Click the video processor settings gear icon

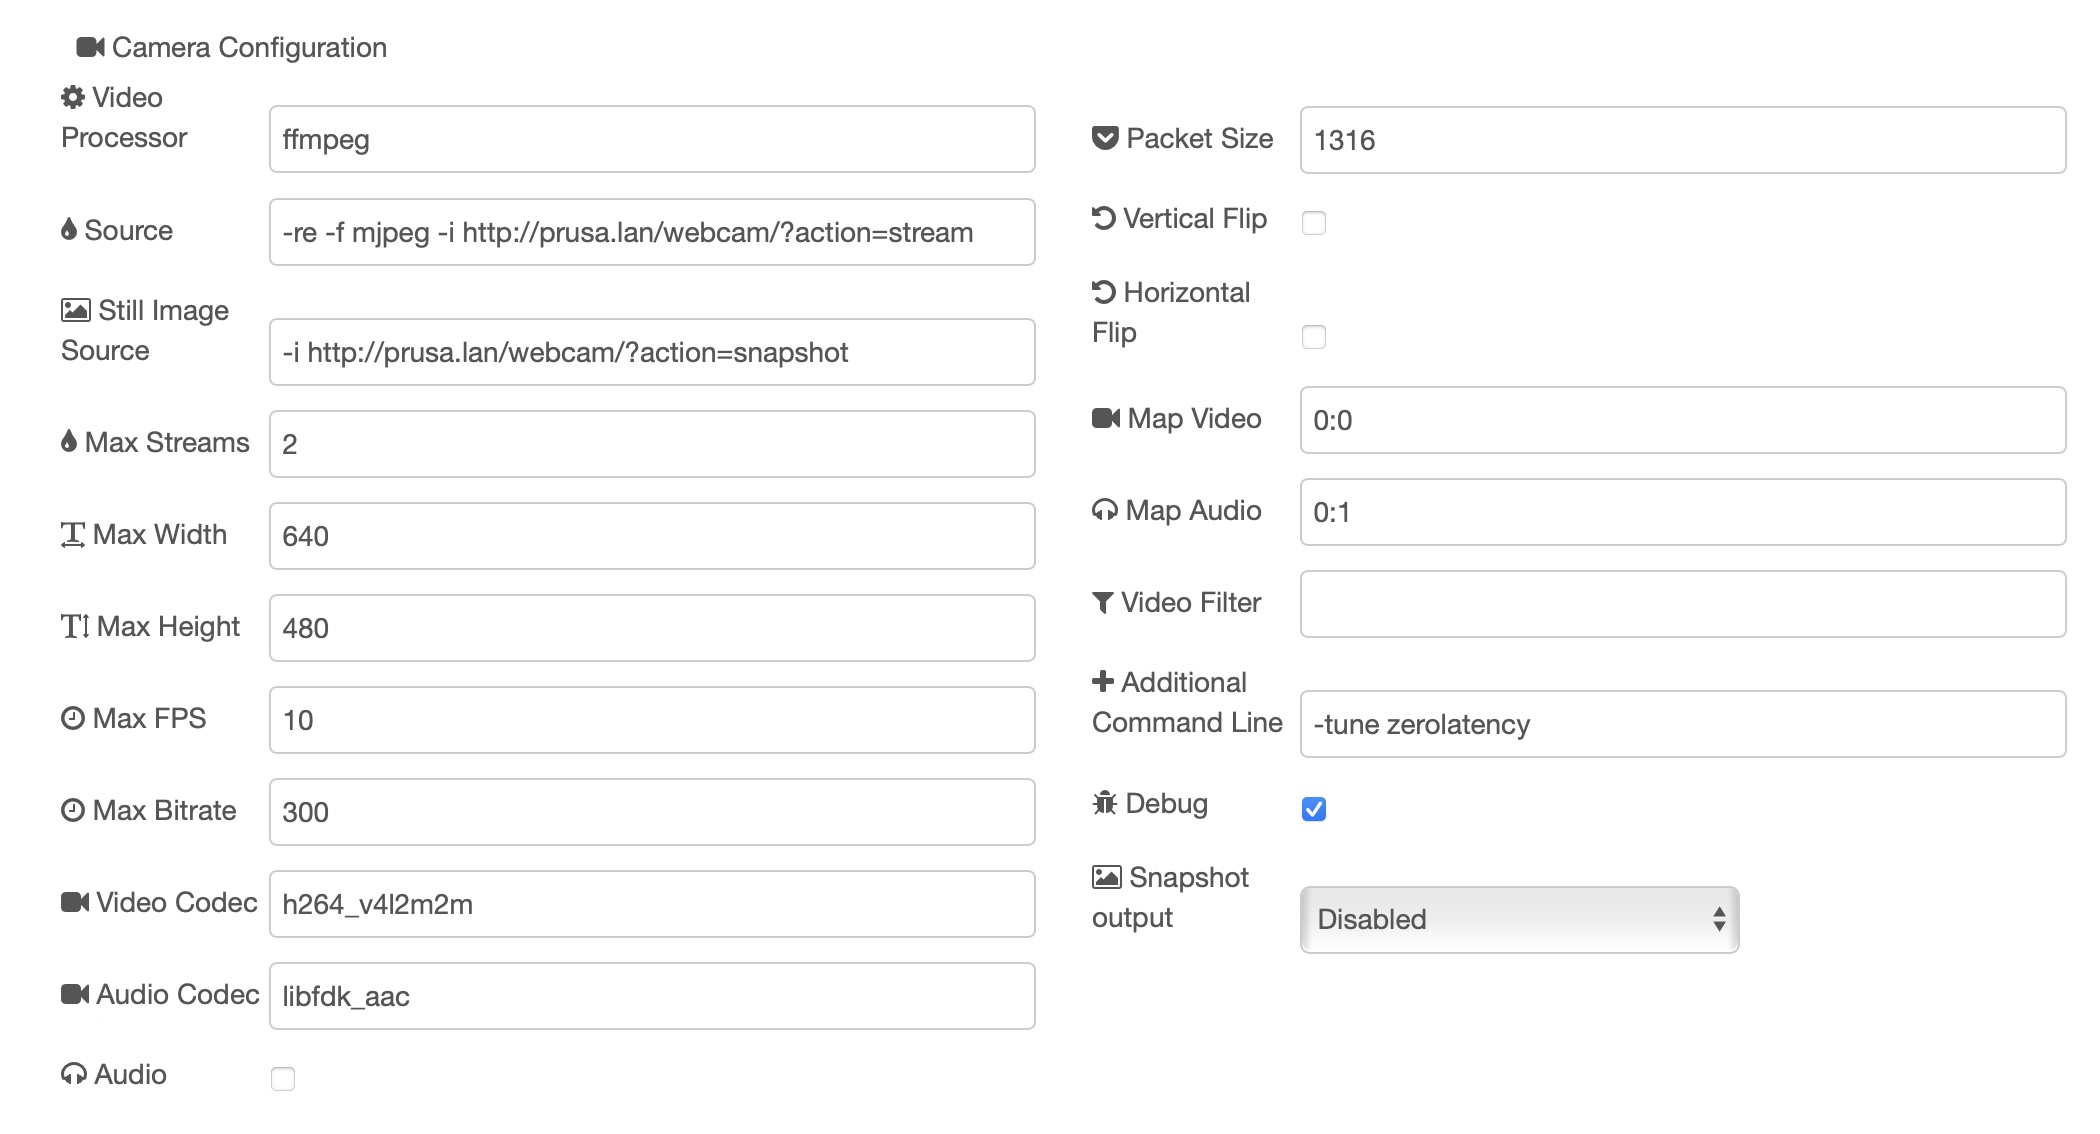[x=75, y=98]
